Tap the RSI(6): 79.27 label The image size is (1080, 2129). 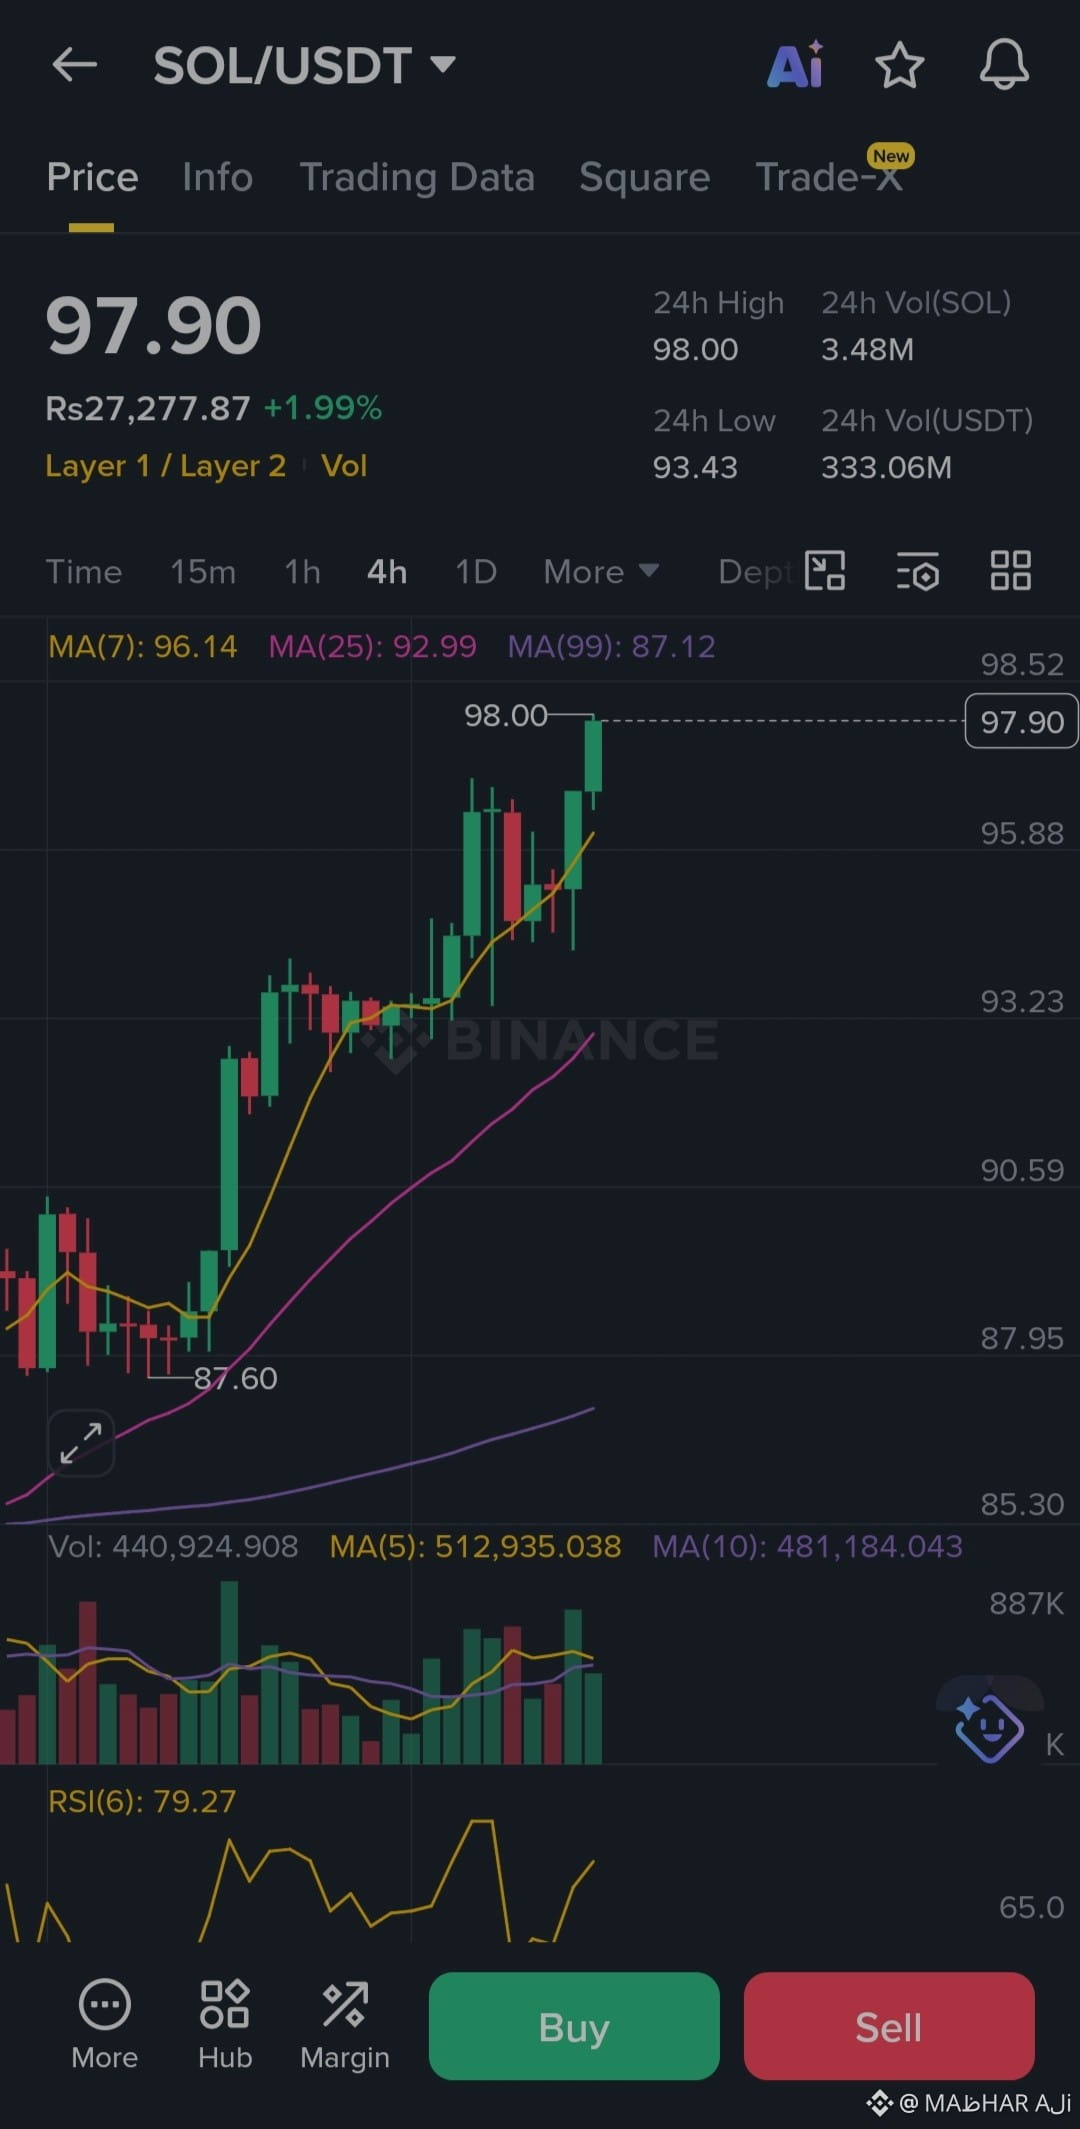point(142,1801)
